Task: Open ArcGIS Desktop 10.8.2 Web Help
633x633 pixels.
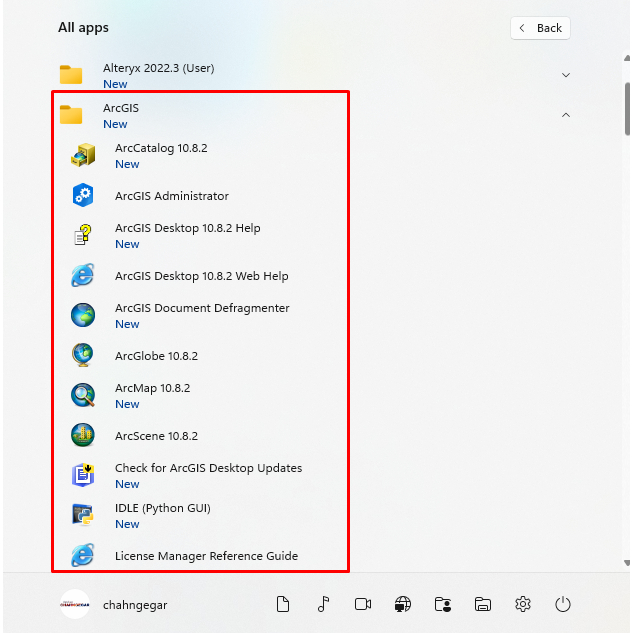Action: tap(201, 276)
